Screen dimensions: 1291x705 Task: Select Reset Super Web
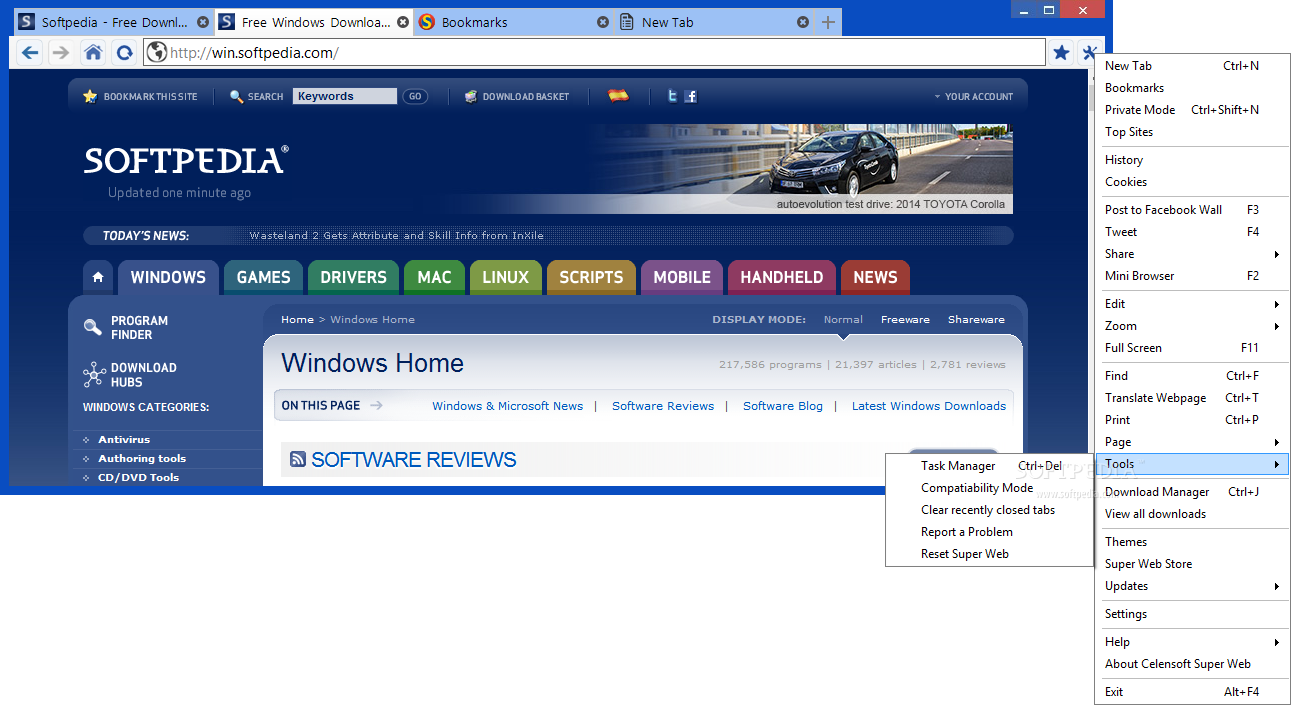tap(989, 554)
